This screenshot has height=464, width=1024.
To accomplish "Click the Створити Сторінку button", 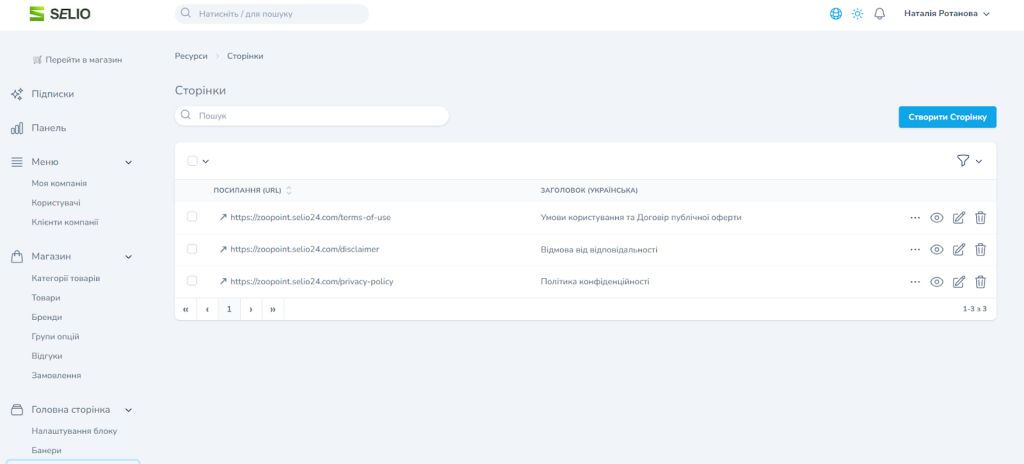I will tap(947, 117).
